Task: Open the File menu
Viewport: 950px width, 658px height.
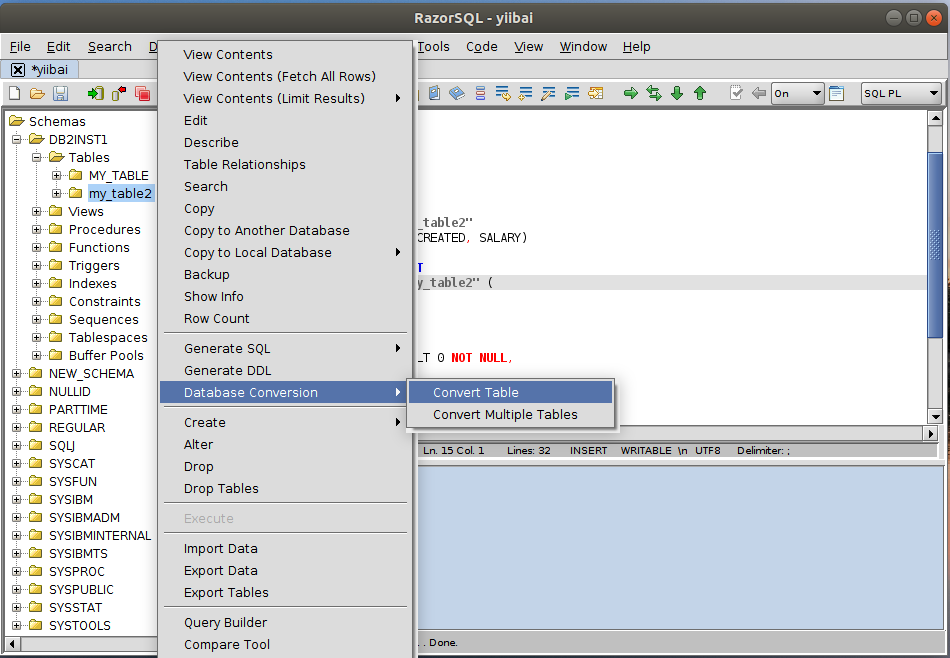Action: click(20, 47)
